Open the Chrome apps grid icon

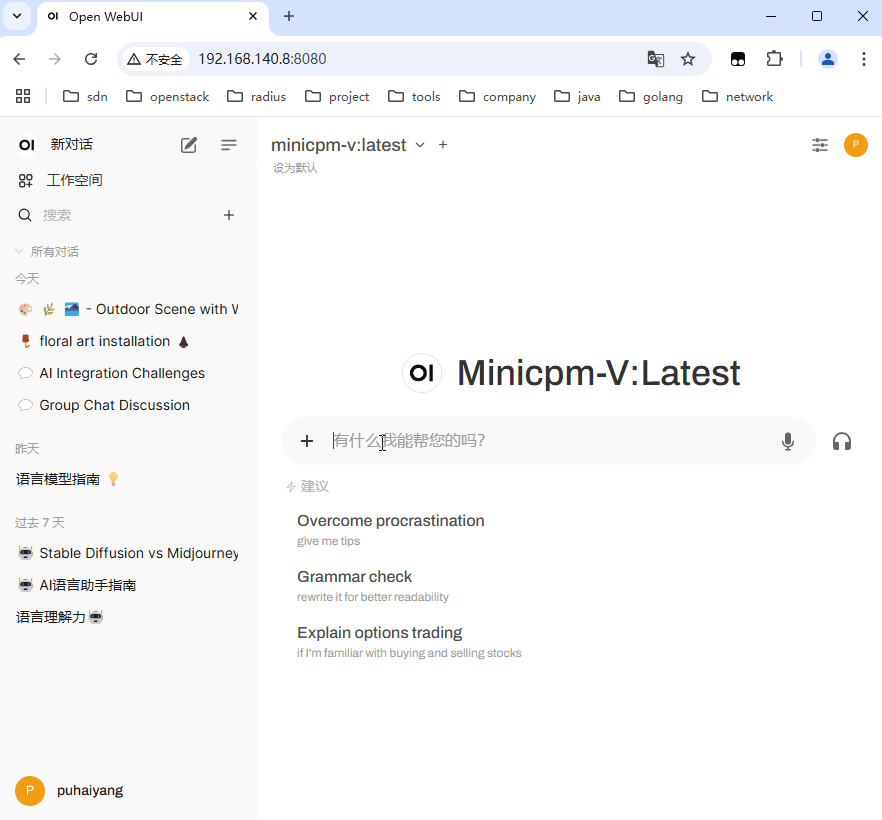click(23, 97)
